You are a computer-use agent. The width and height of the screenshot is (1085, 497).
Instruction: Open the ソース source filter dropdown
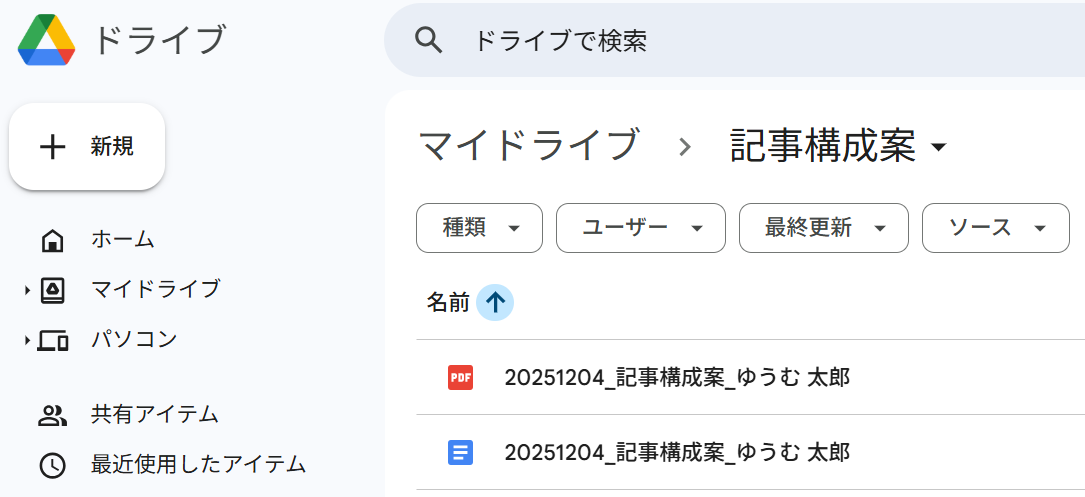996,228
